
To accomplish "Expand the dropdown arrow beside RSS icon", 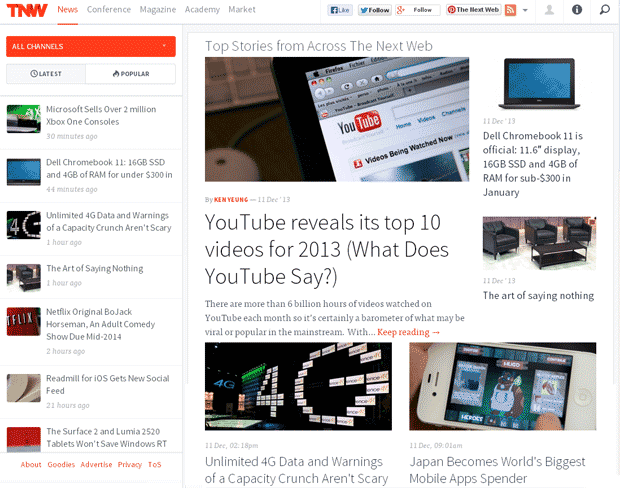I will 525,10.
